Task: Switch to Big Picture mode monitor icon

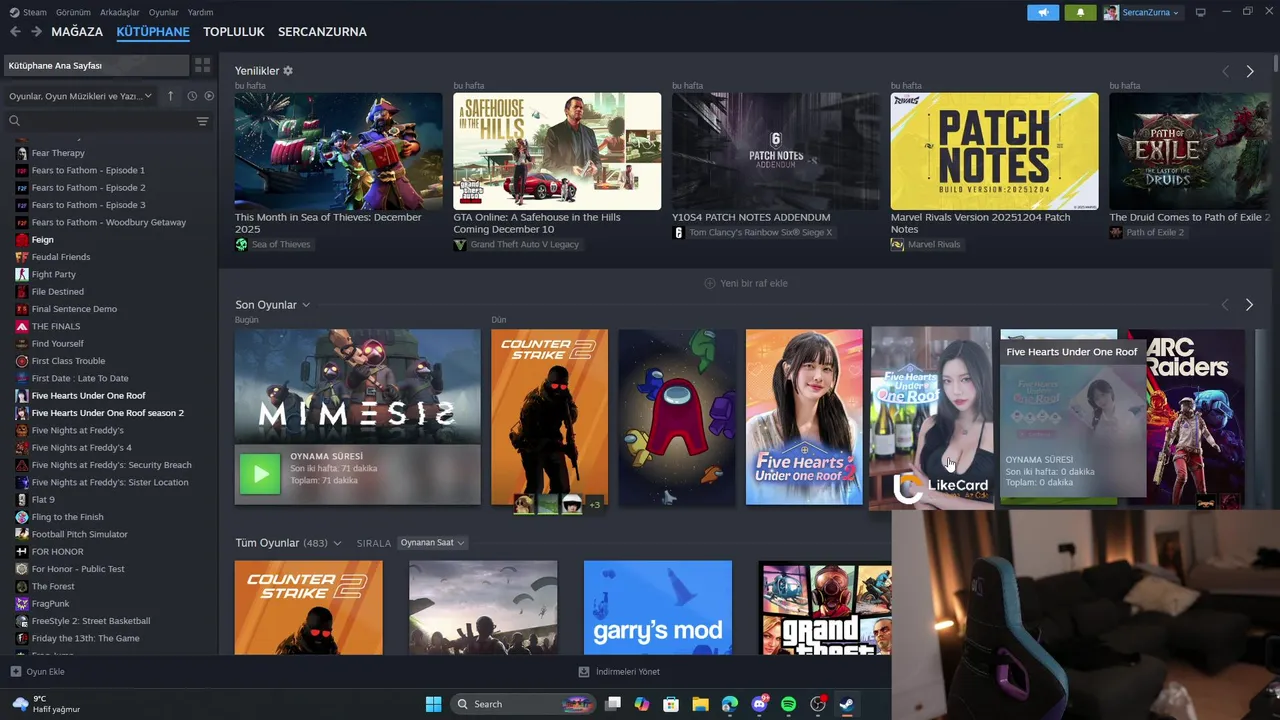Action: [x=1201, y=12]
